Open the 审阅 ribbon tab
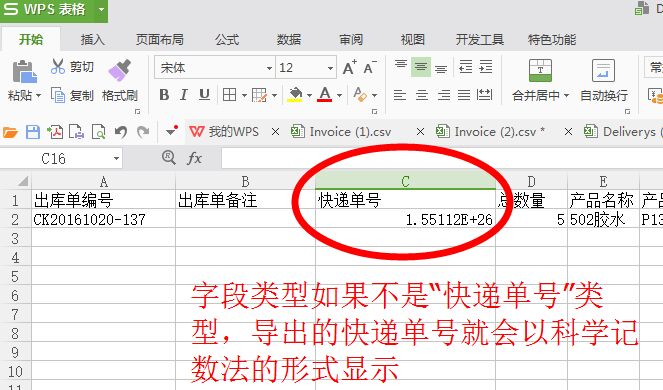Image resolution: width=663 pixels, height=390 pixels. coord(351,40)
